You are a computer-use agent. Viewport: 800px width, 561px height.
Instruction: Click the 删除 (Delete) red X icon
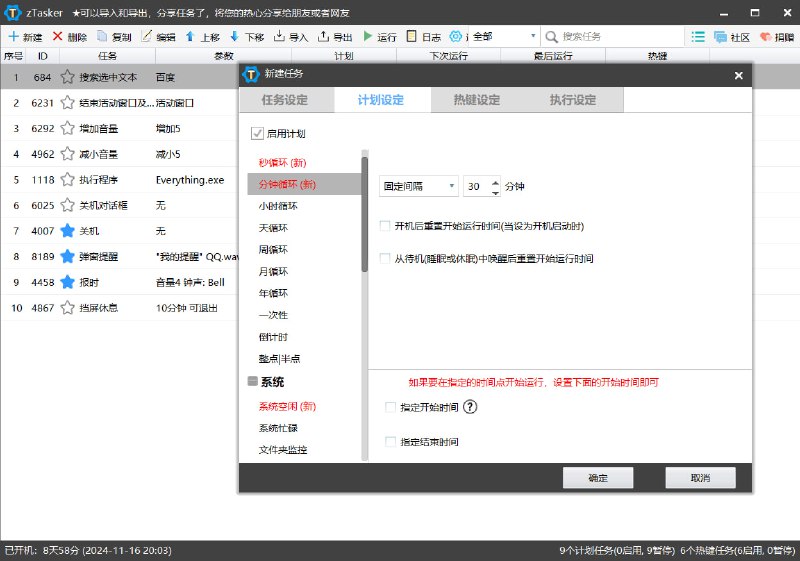tap(58, 36)
